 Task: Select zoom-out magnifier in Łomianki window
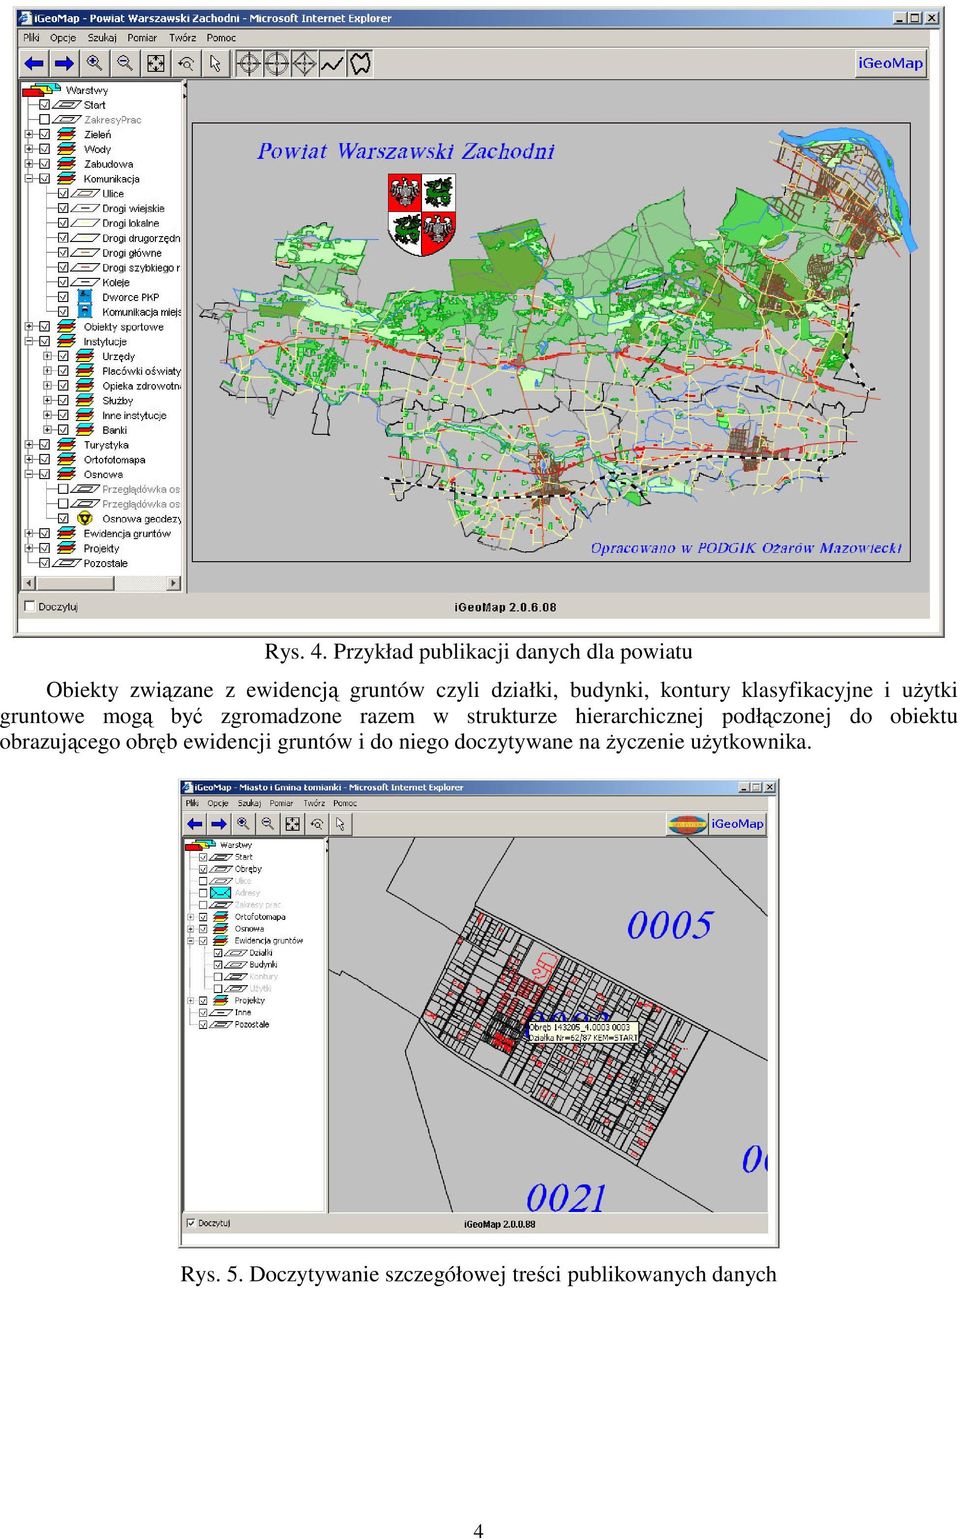click(267, 824)
